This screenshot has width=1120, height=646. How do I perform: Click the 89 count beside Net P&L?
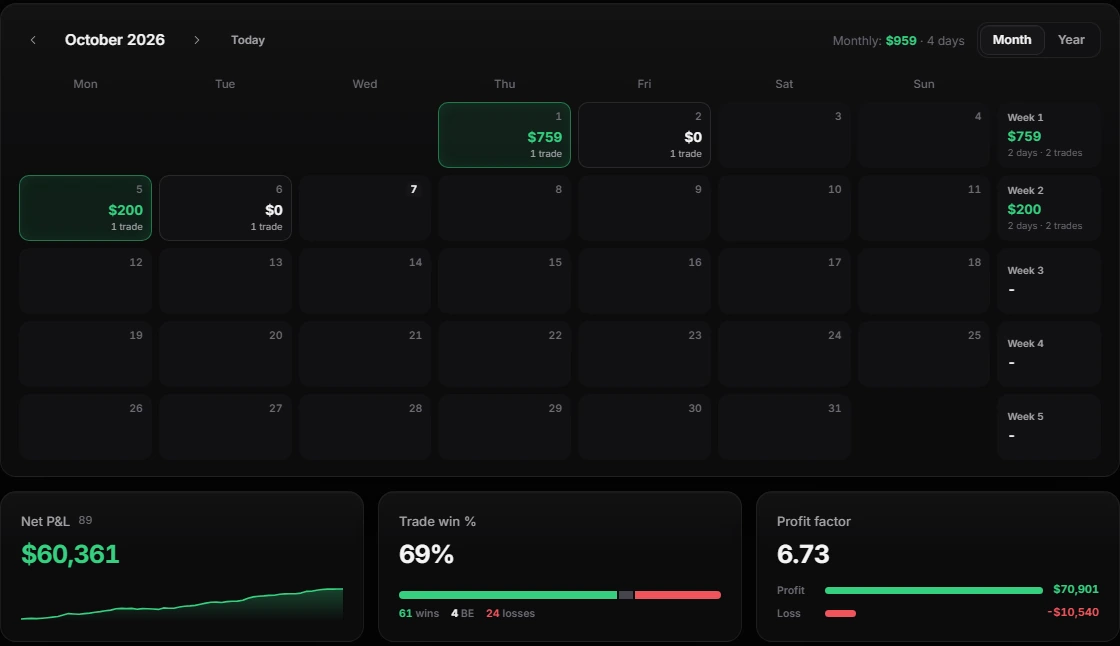pyautogui.click(x=85, y=520)
